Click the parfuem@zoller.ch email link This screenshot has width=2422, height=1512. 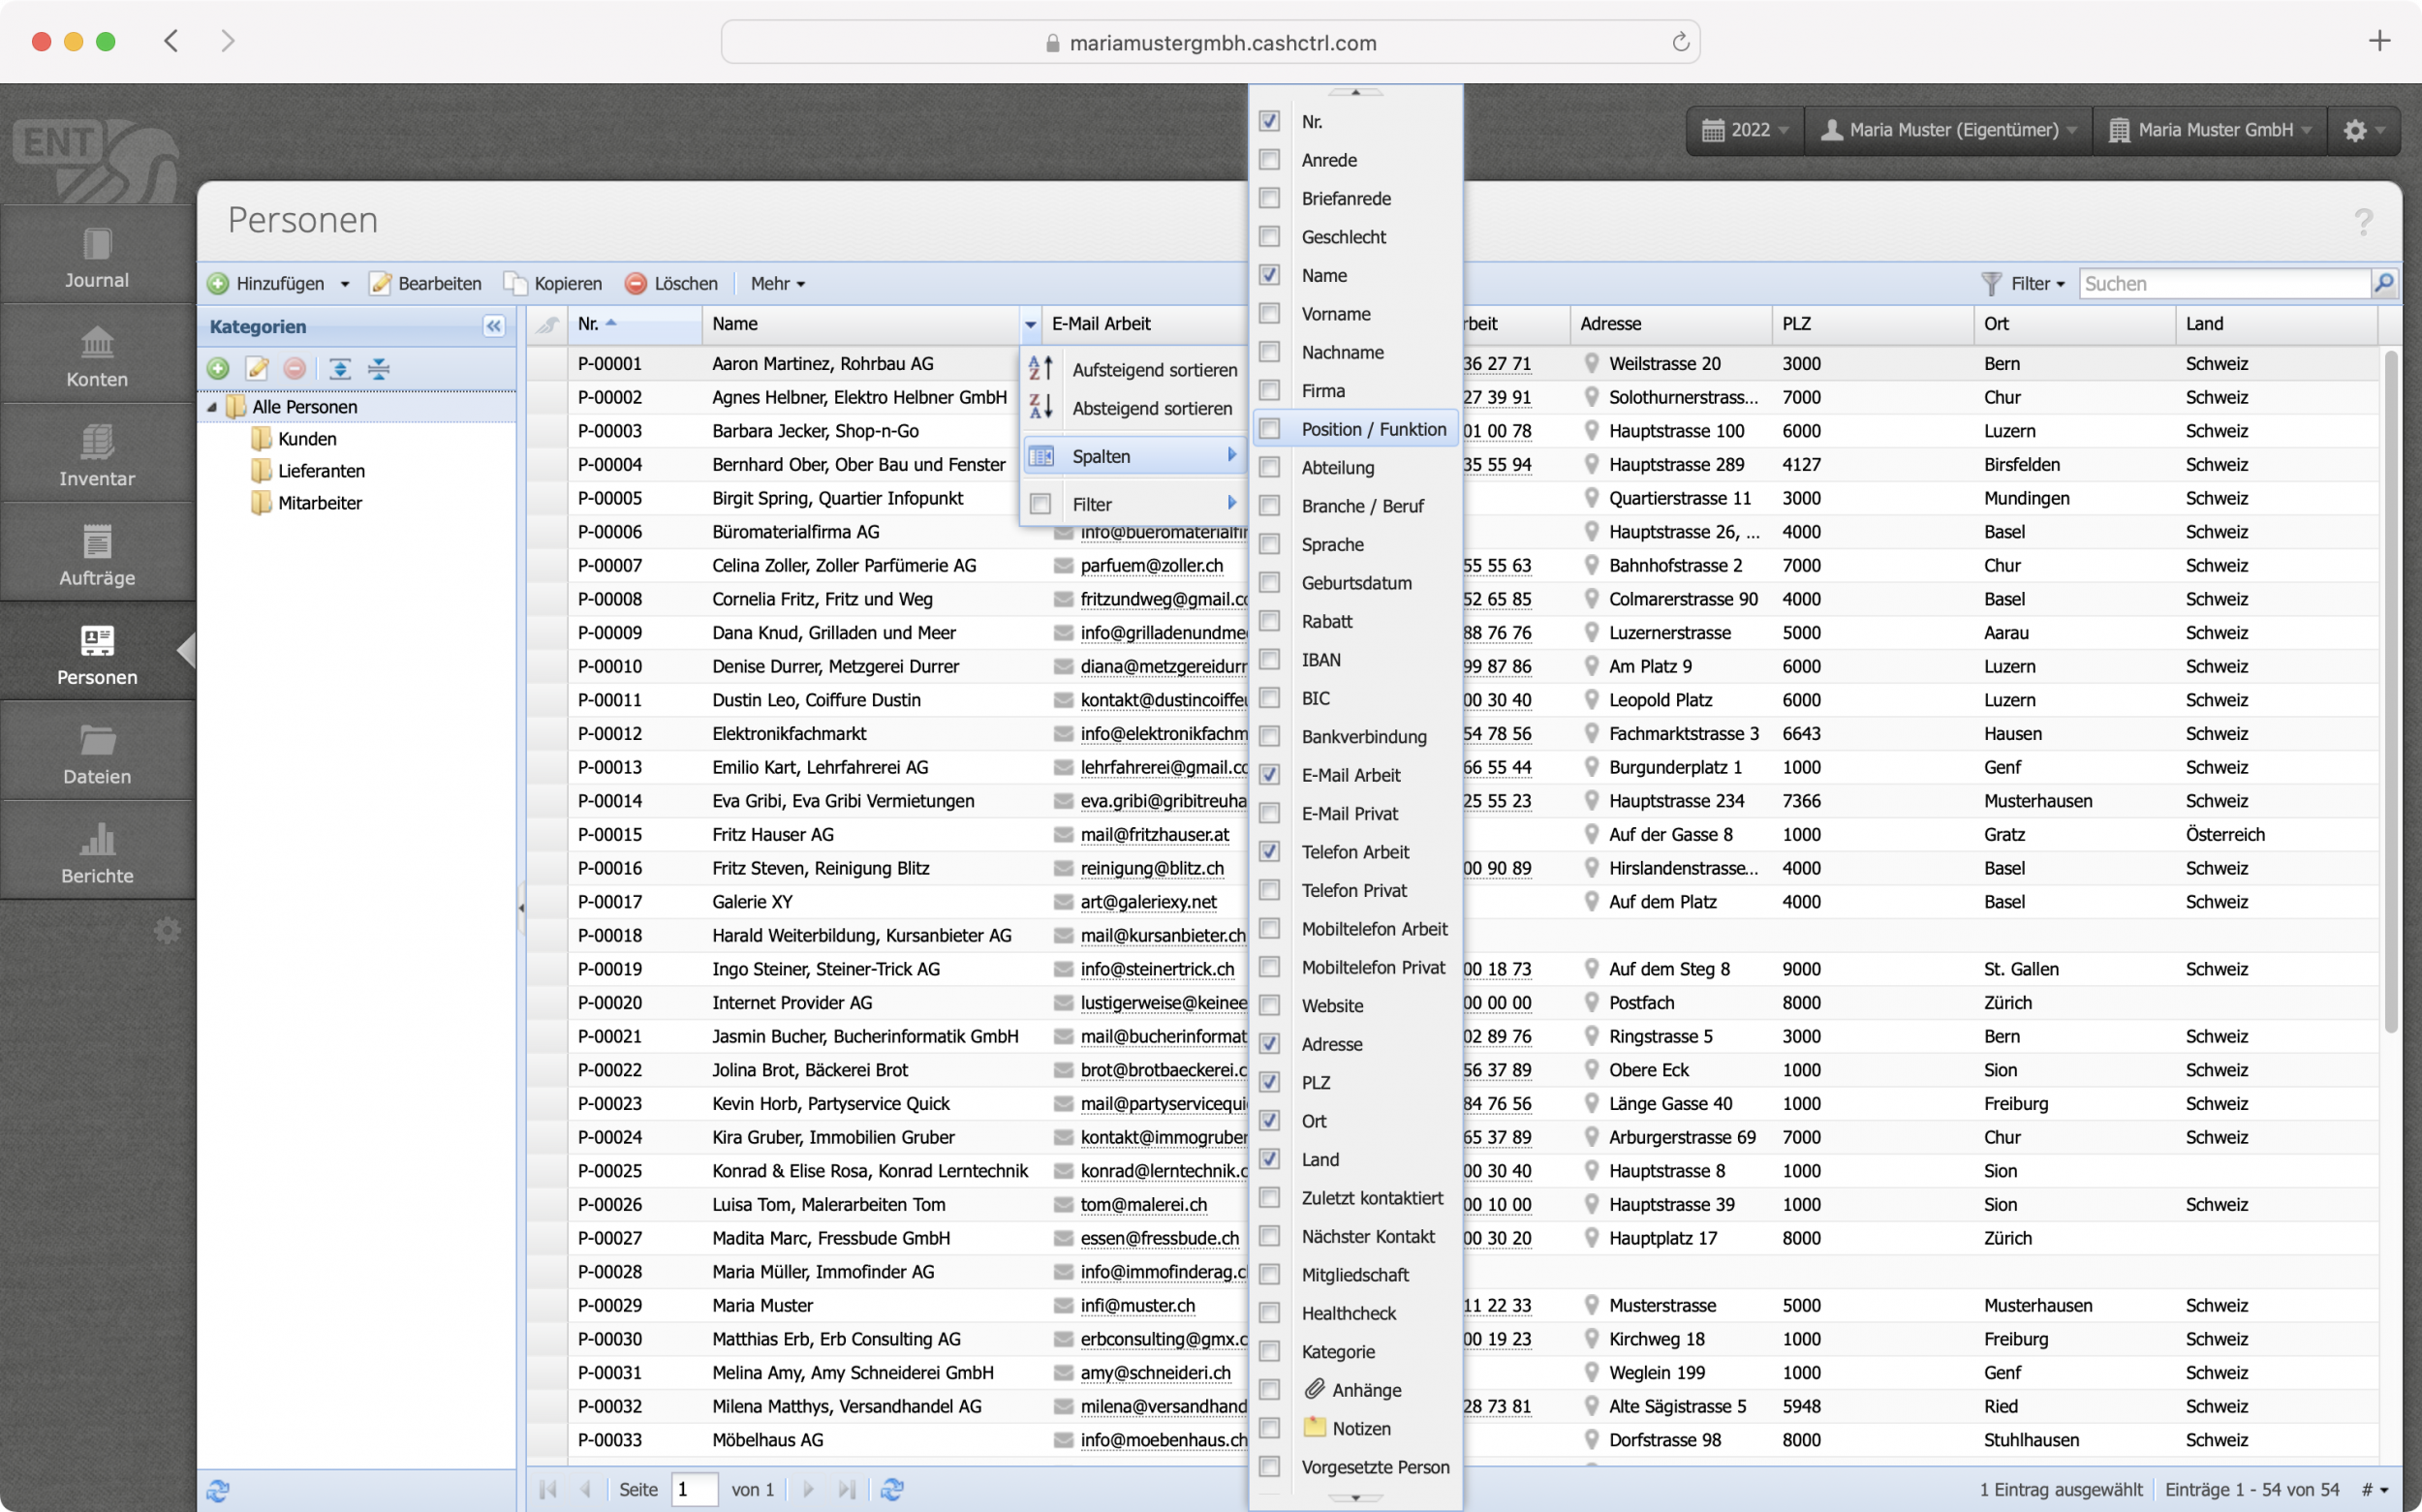(x=1151, y=565)
